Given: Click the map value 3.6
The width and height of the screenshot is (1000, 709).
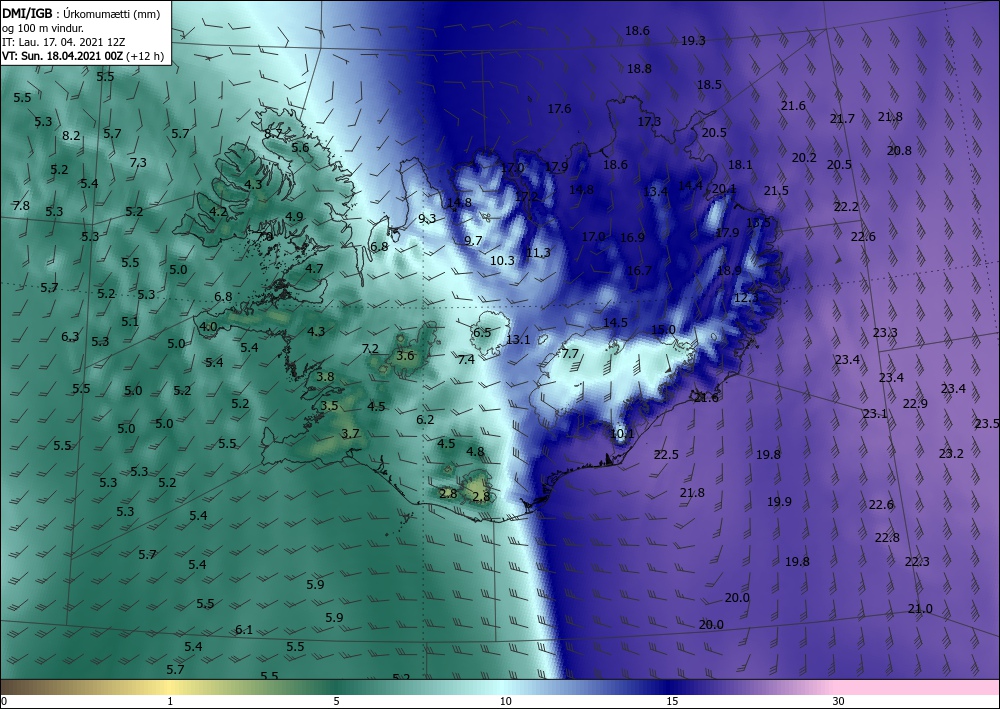Looking at the screenshot, I should pos(405,356).
